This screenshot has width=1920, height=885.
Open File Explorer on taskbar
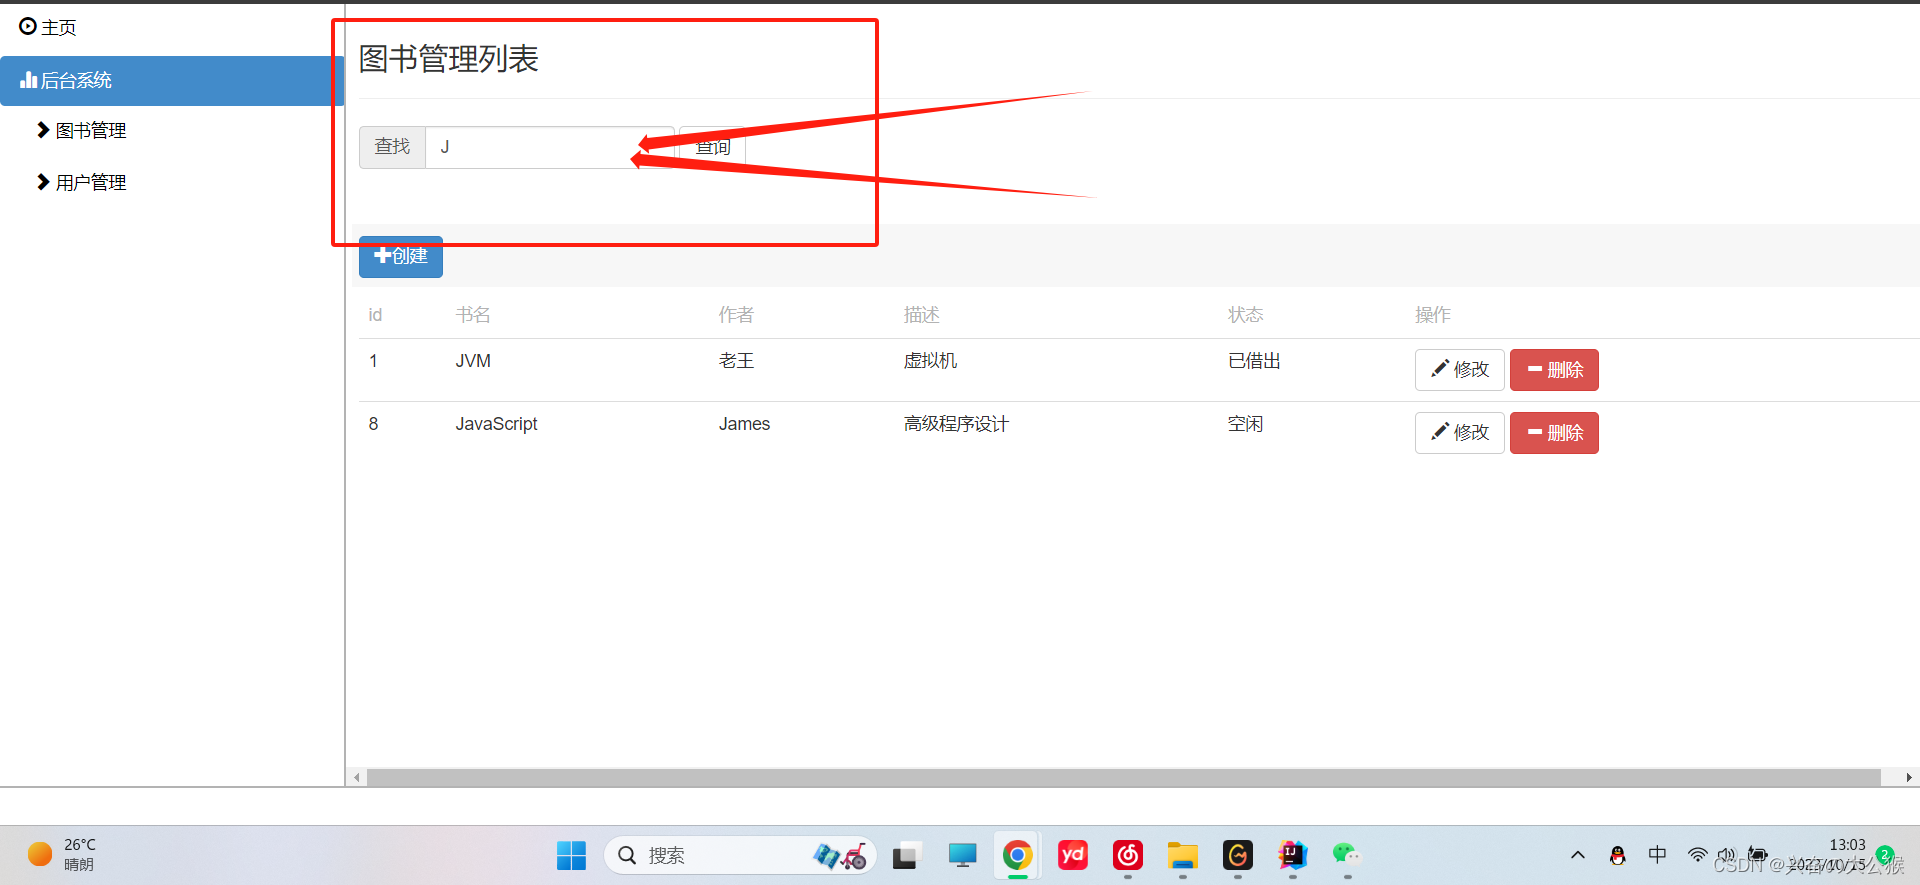(x=1183, y=855)
